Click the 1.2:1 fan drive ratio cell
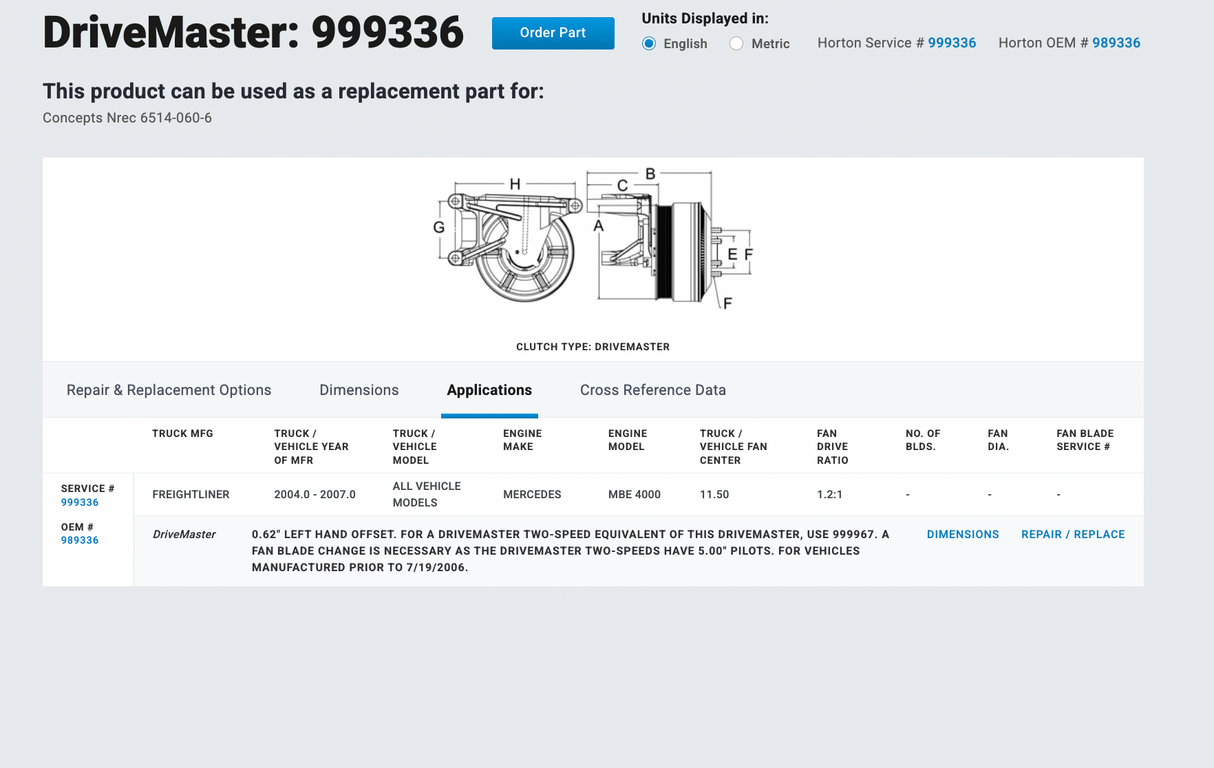Screen dimensions: 1214x768 829,493
